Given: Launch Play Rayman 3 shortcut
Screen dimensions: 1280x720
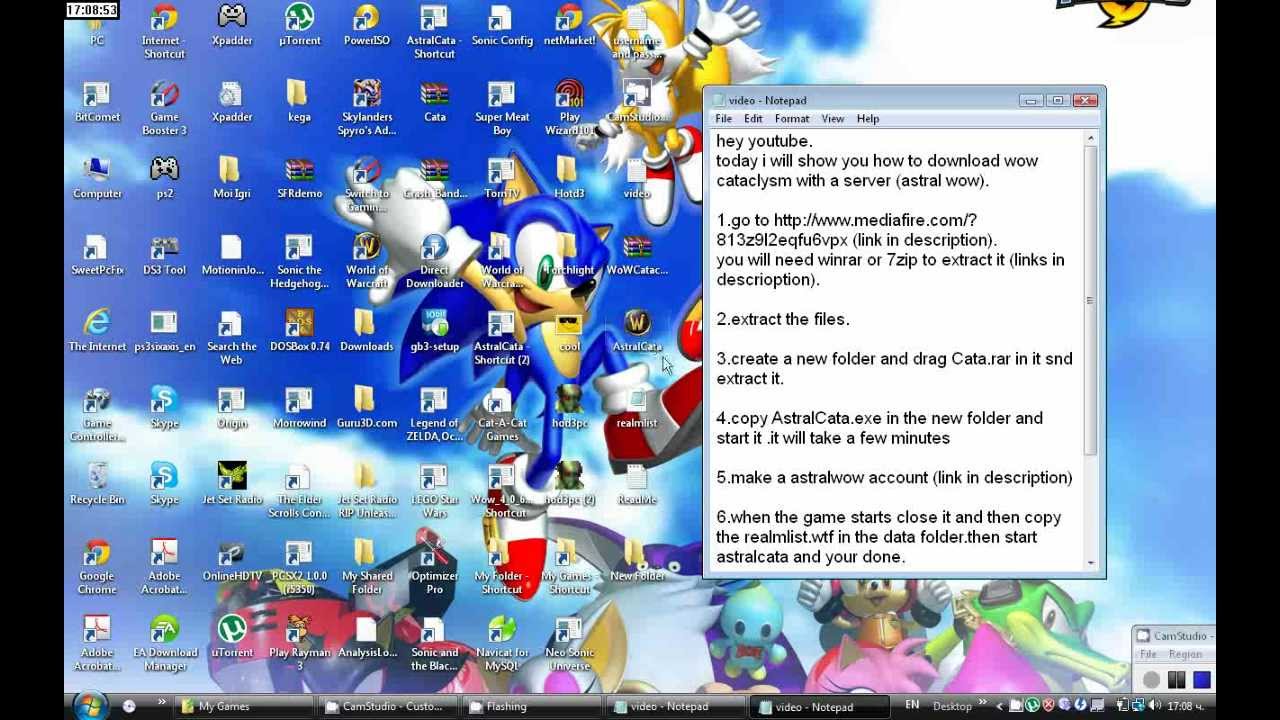Looking at the screenshot, I should pyautogui.click(x=299, y=645).
